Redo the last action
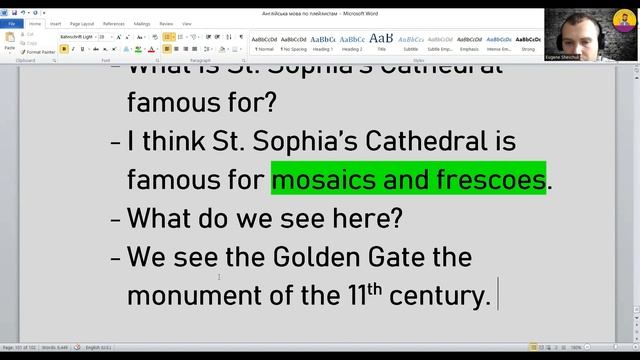This screenshot has width=640, height=360. click(x=35, y=13)
